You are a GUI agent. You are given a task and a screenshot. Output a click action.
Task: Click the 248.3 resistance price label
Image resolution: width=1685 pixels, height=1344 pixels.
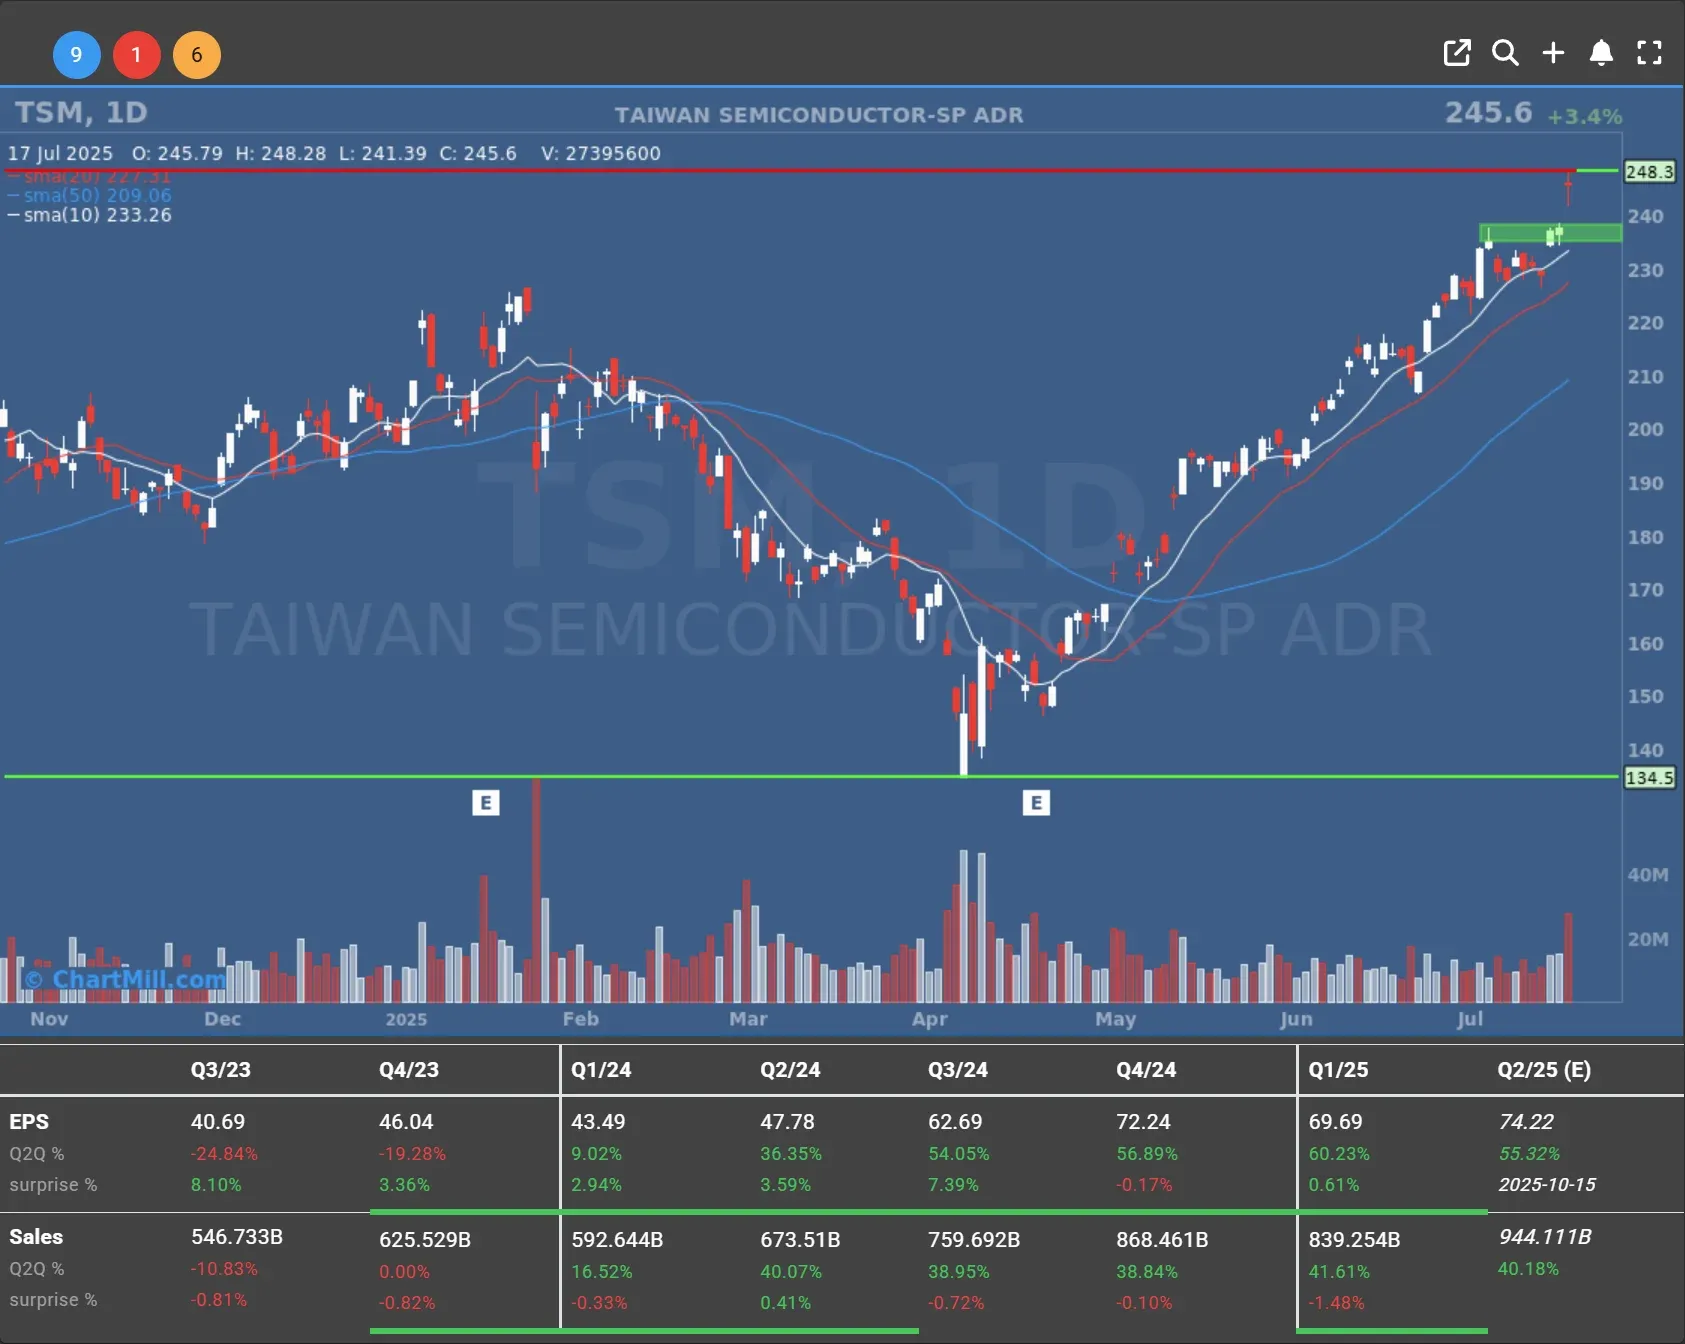point(1649,172)
